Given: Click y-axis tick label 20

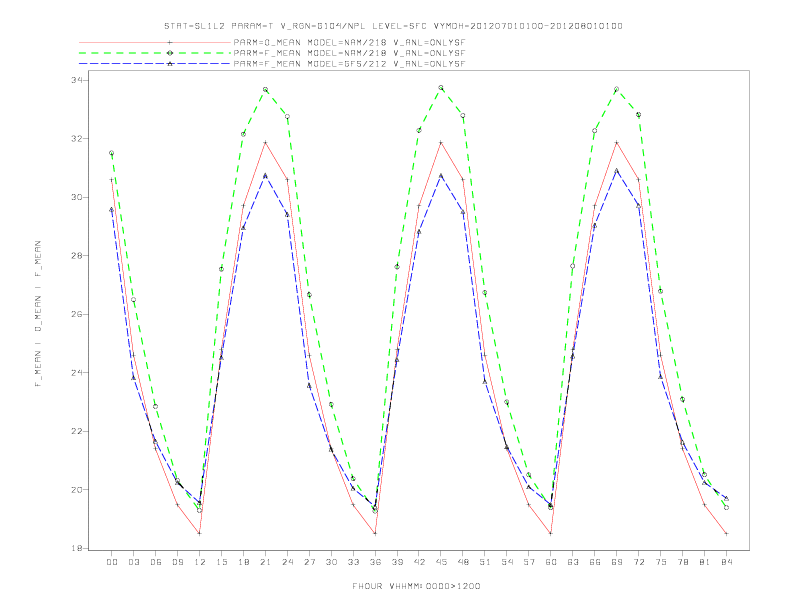Looking at the screenshot, I should (78, 490).
